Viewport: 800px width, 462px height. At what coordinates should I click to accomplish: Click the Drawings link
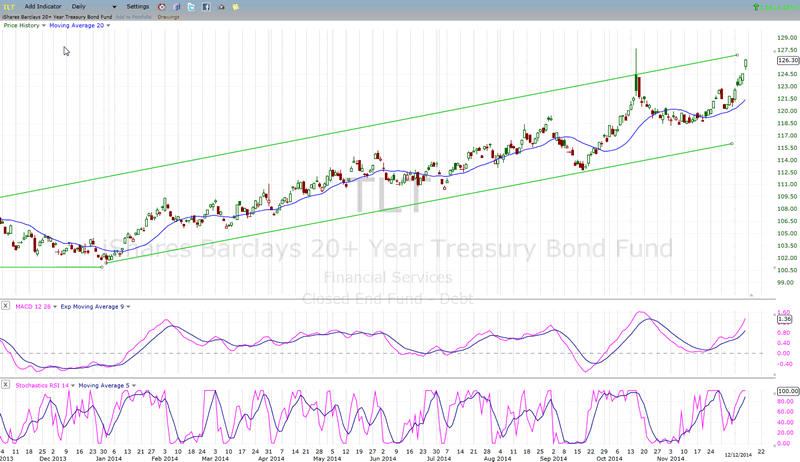tap(168, 17)
